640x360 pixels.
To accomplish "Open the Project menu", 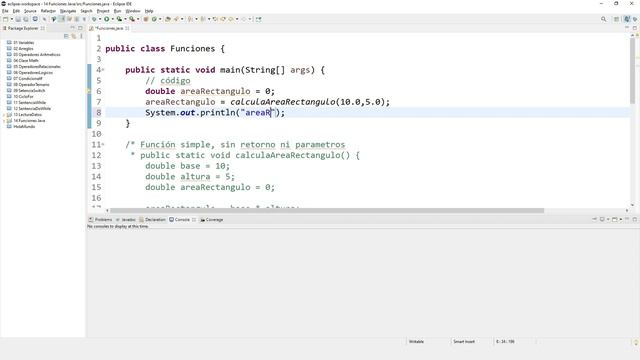I will coord(103,11).
